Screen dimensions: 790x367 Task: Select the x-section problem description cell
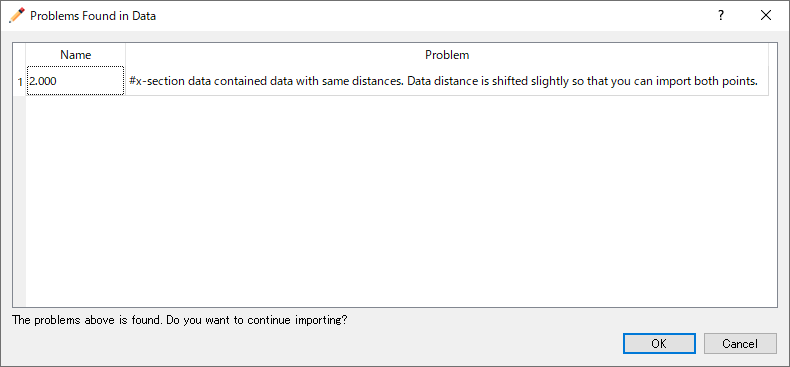[447, 81]
